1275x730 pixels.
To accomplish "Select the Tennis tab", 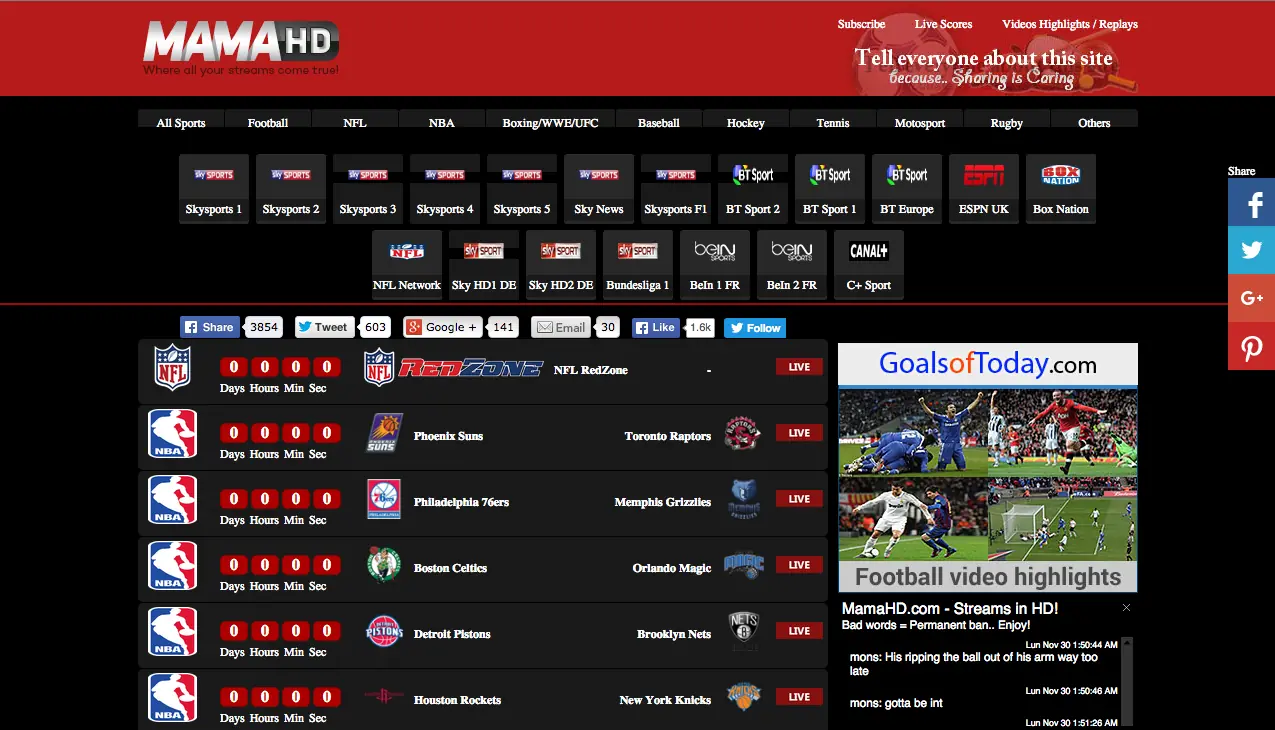I will [x=833, y=119].
